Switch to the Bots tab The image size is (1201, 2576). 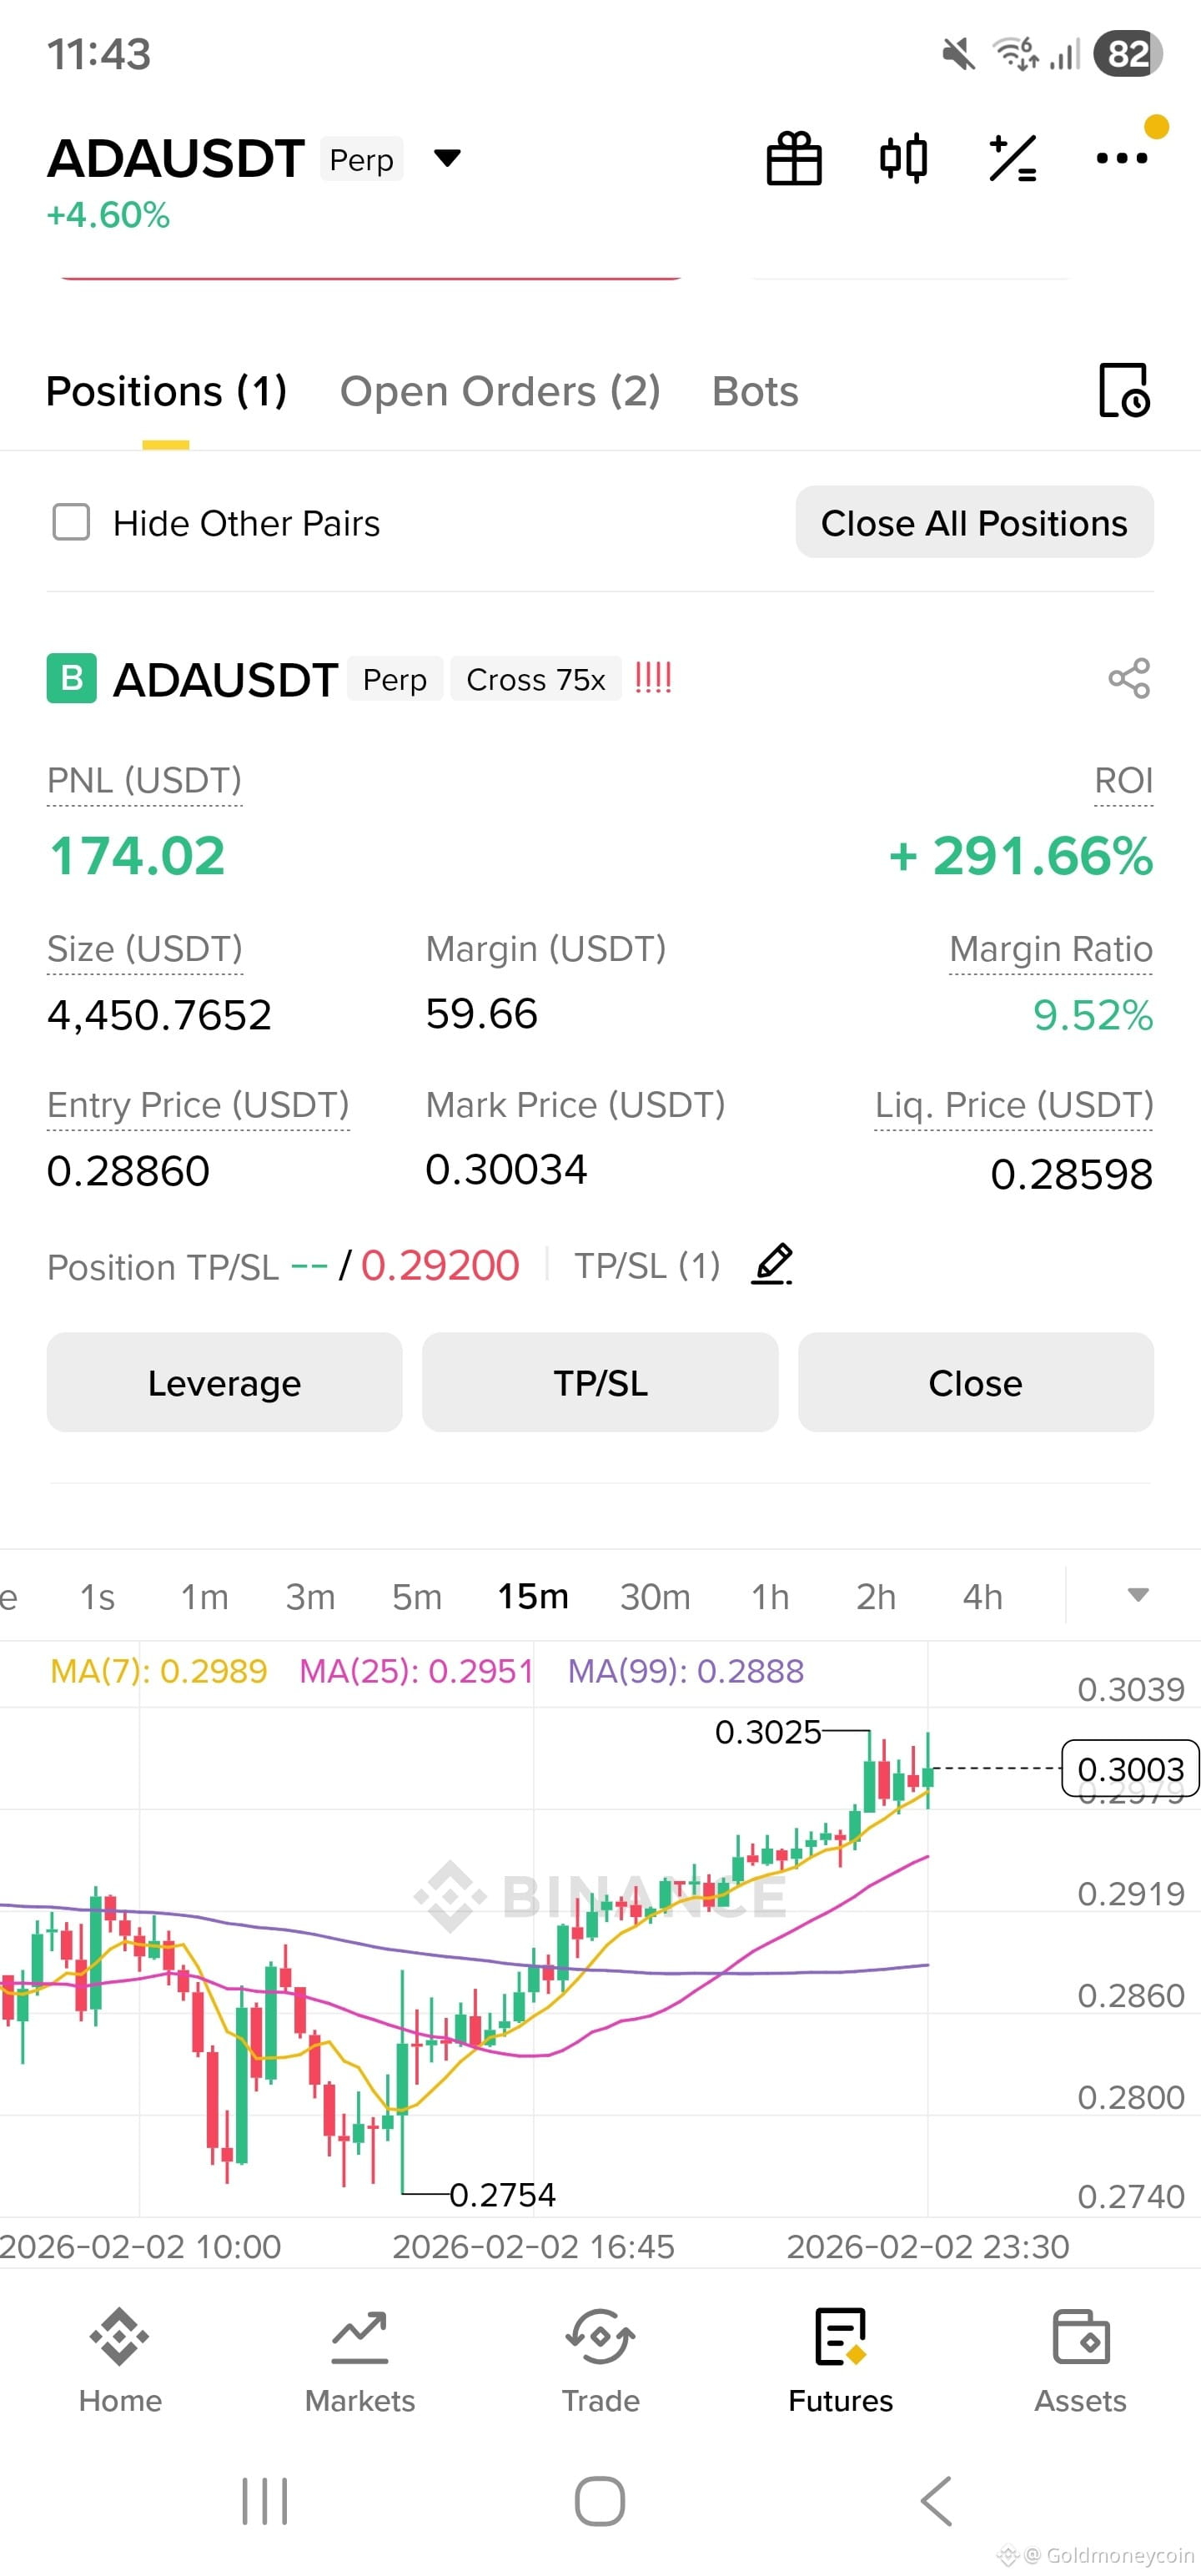click(x=755, y=391)
